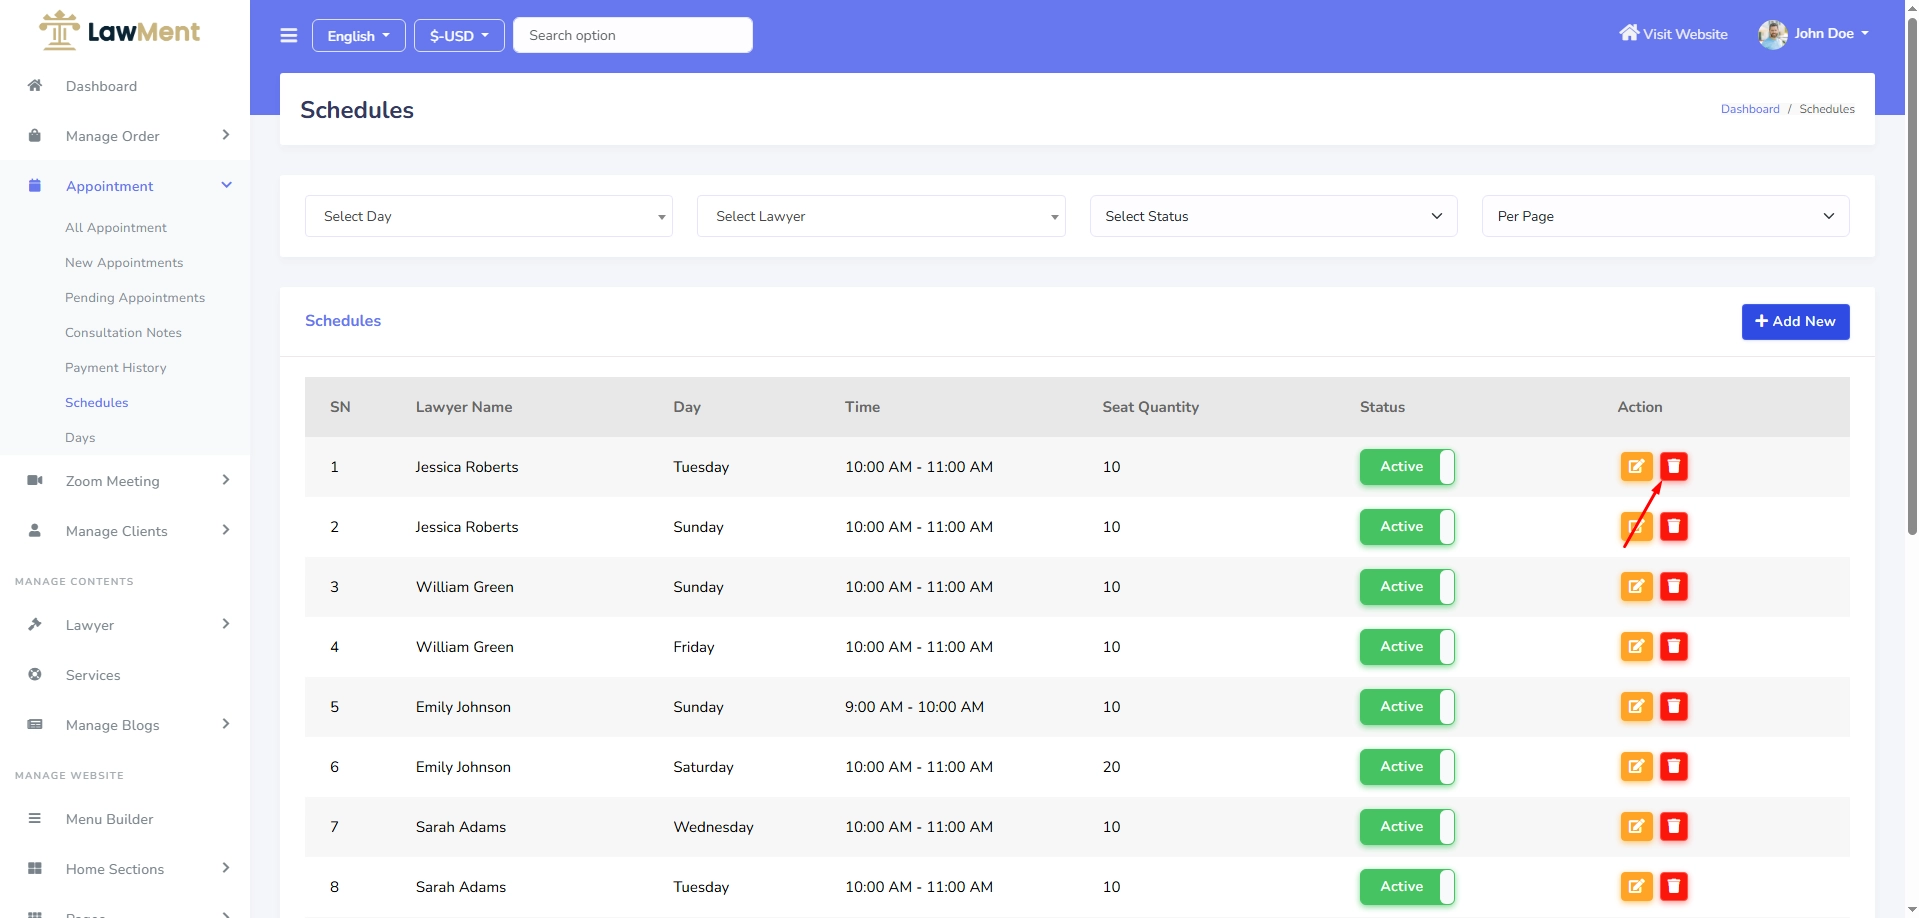
Task: Delete Jessica Roberts' Tuesday schedule
Action: (x=1673, y=467)
